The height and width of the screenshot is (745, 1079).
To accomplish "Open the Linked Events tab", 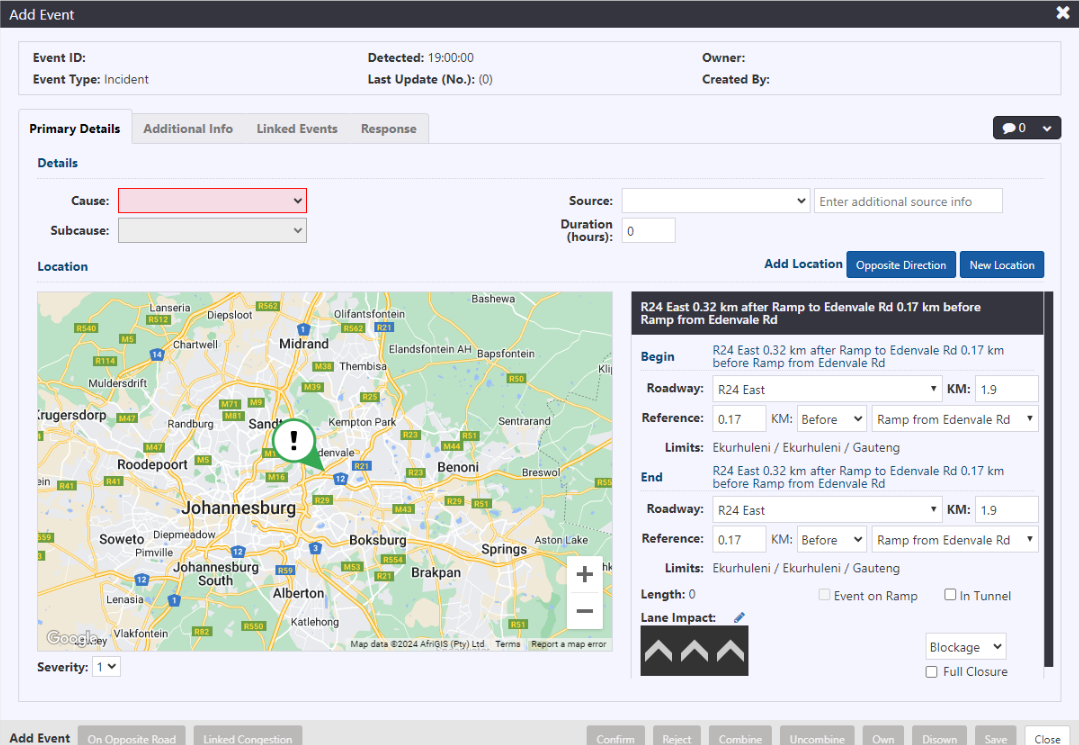I will (297, 129).
